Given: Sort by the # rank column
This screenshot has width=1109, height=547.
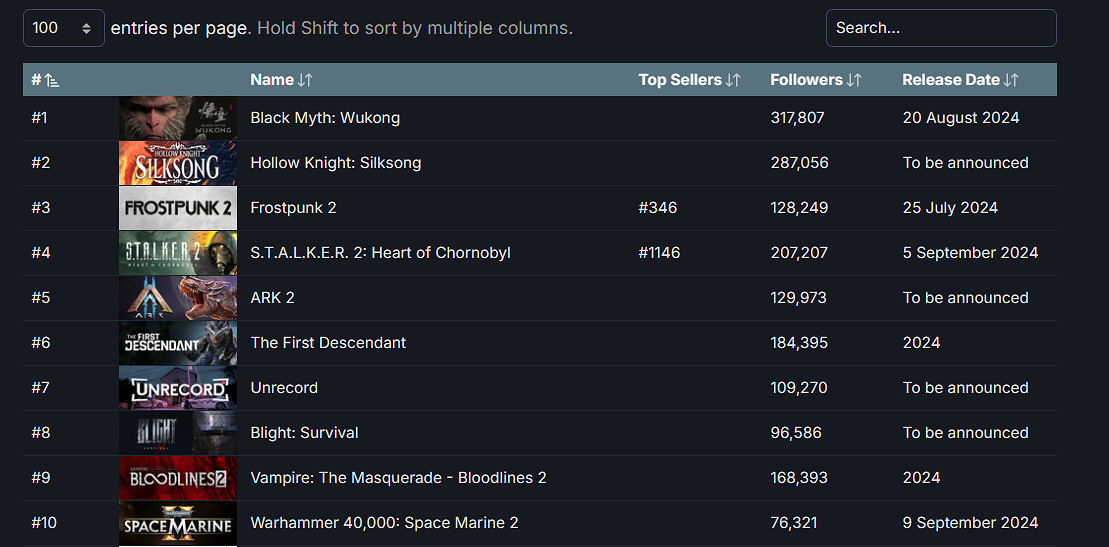Looking at the screenshot, I should coord(45,80).
